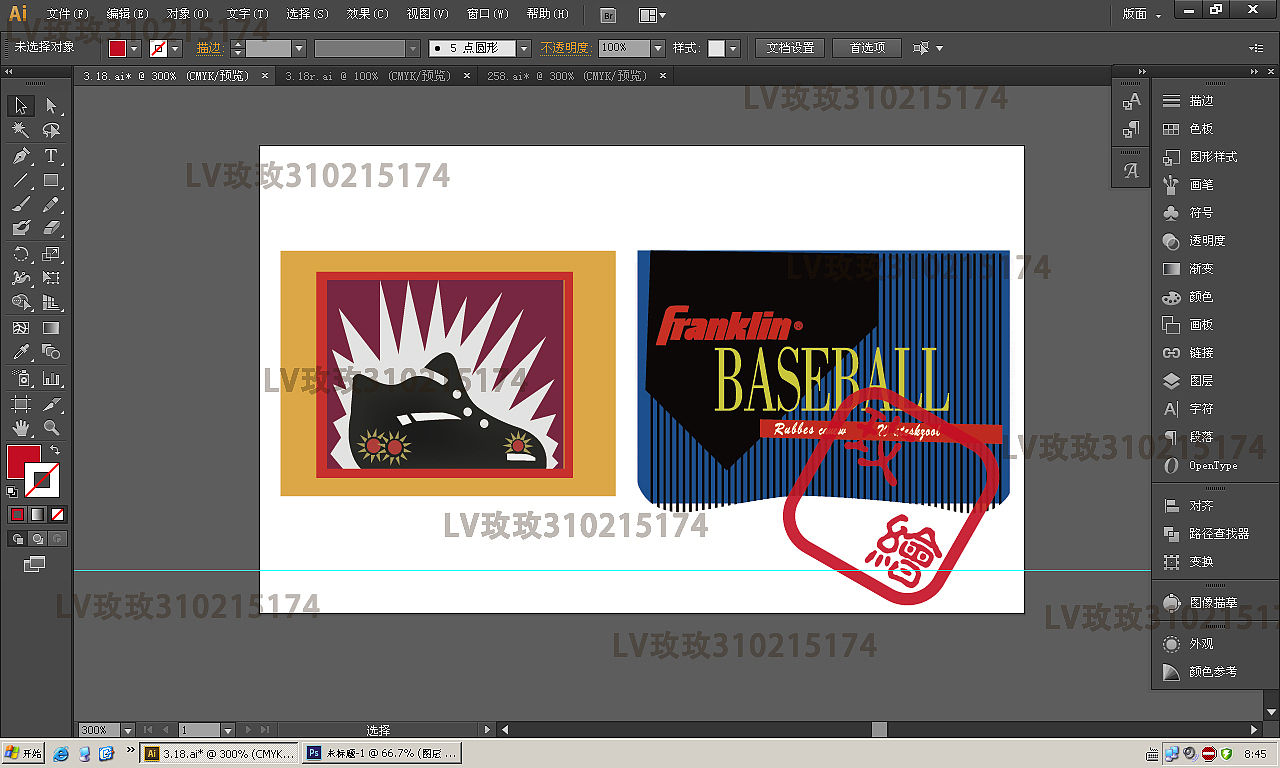Select the Hand tool
The height and width of the screenshot is (768, 1280).
tap(21, 428)
